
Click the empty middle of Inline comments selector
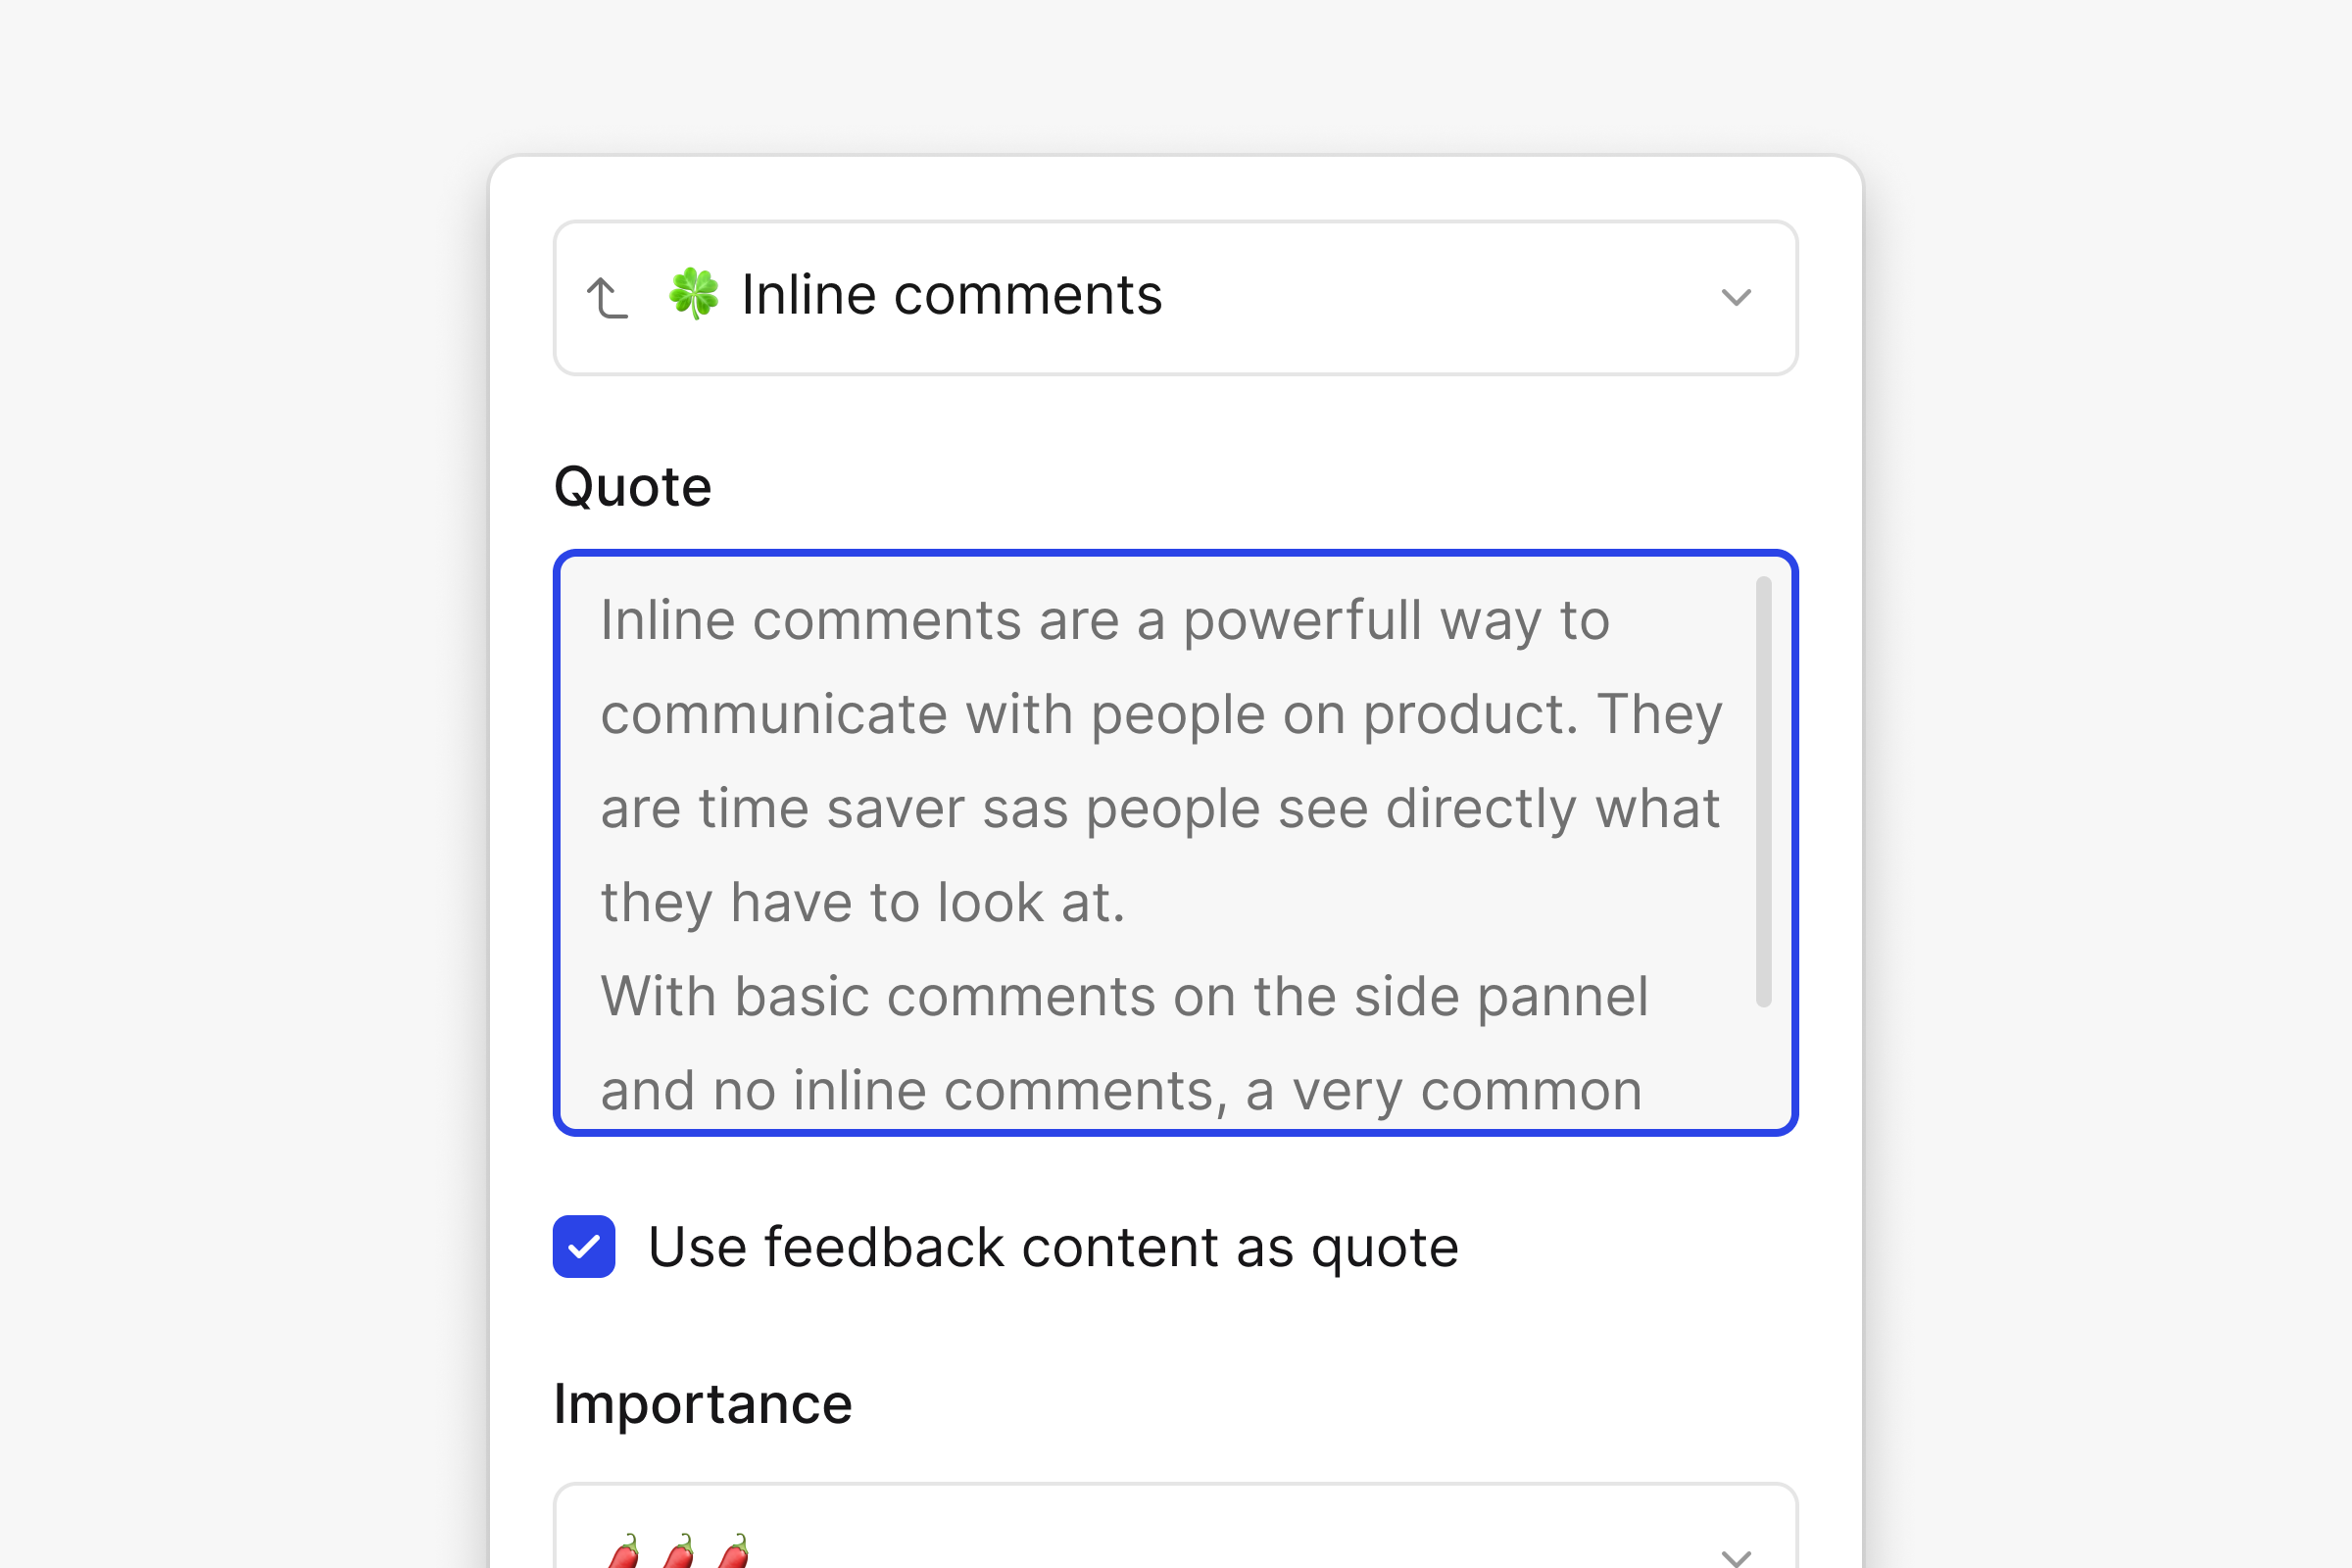1440,298
